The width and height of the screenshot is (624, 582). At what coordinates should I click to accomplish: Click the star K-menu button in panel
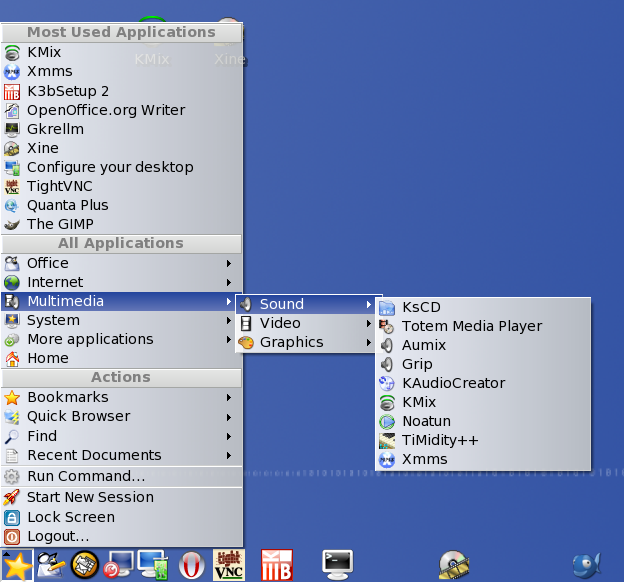(x=17, y=565)
